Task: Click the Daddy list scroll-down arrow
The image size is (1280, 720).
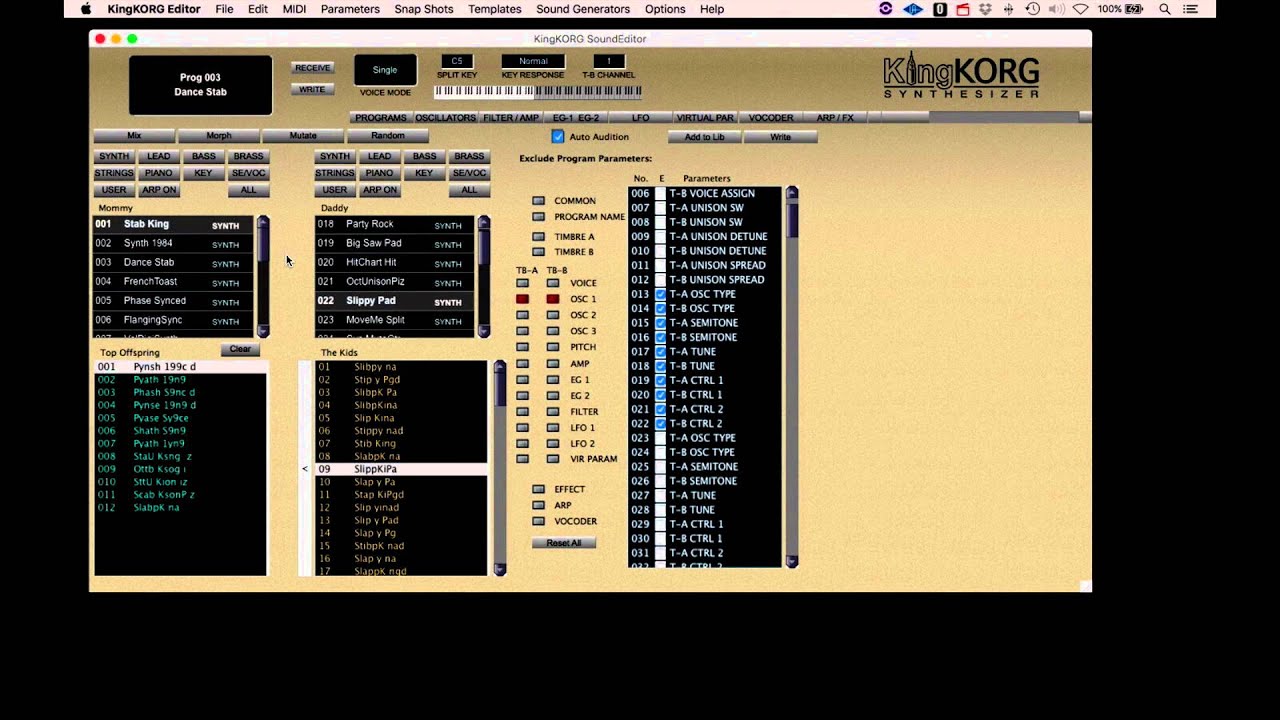Action: [484, 330]
